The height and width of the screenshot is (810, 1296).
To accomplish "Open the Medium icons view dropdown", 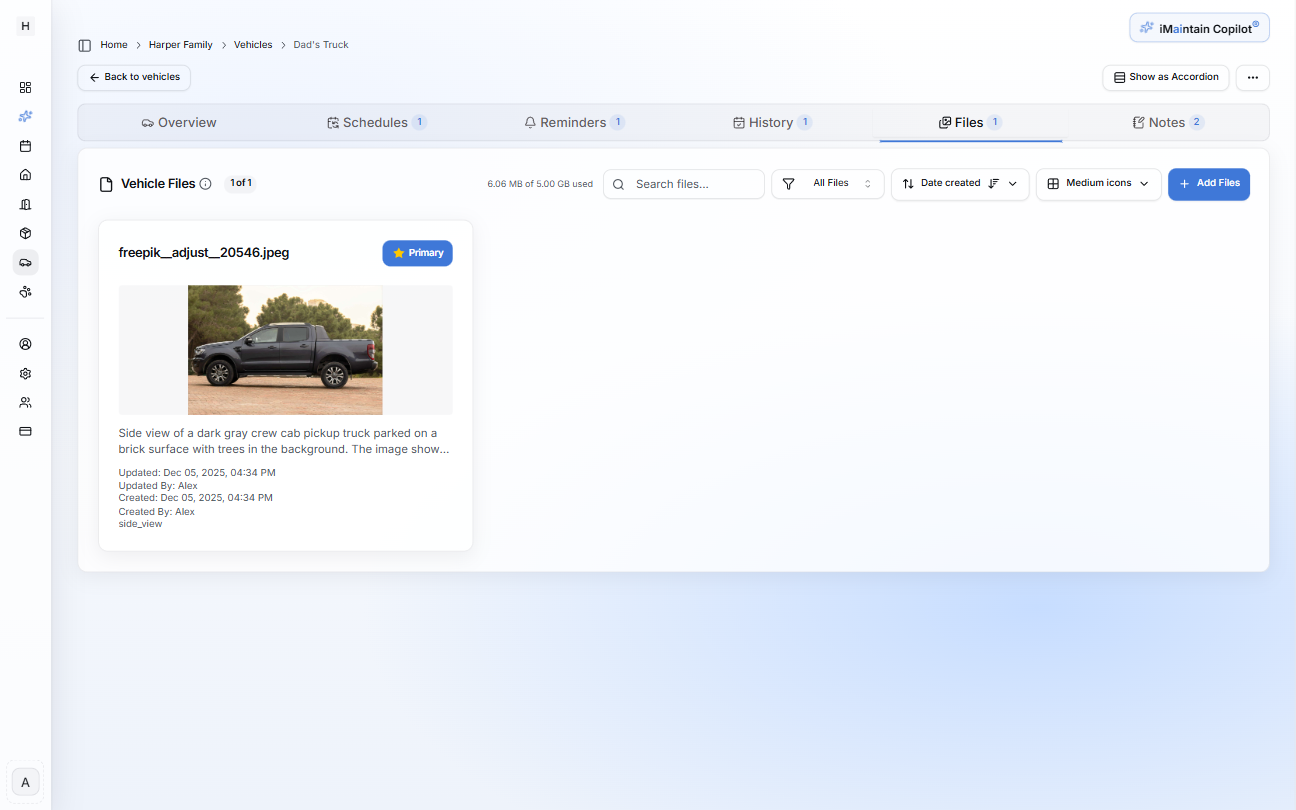I will coord(1098,184).
